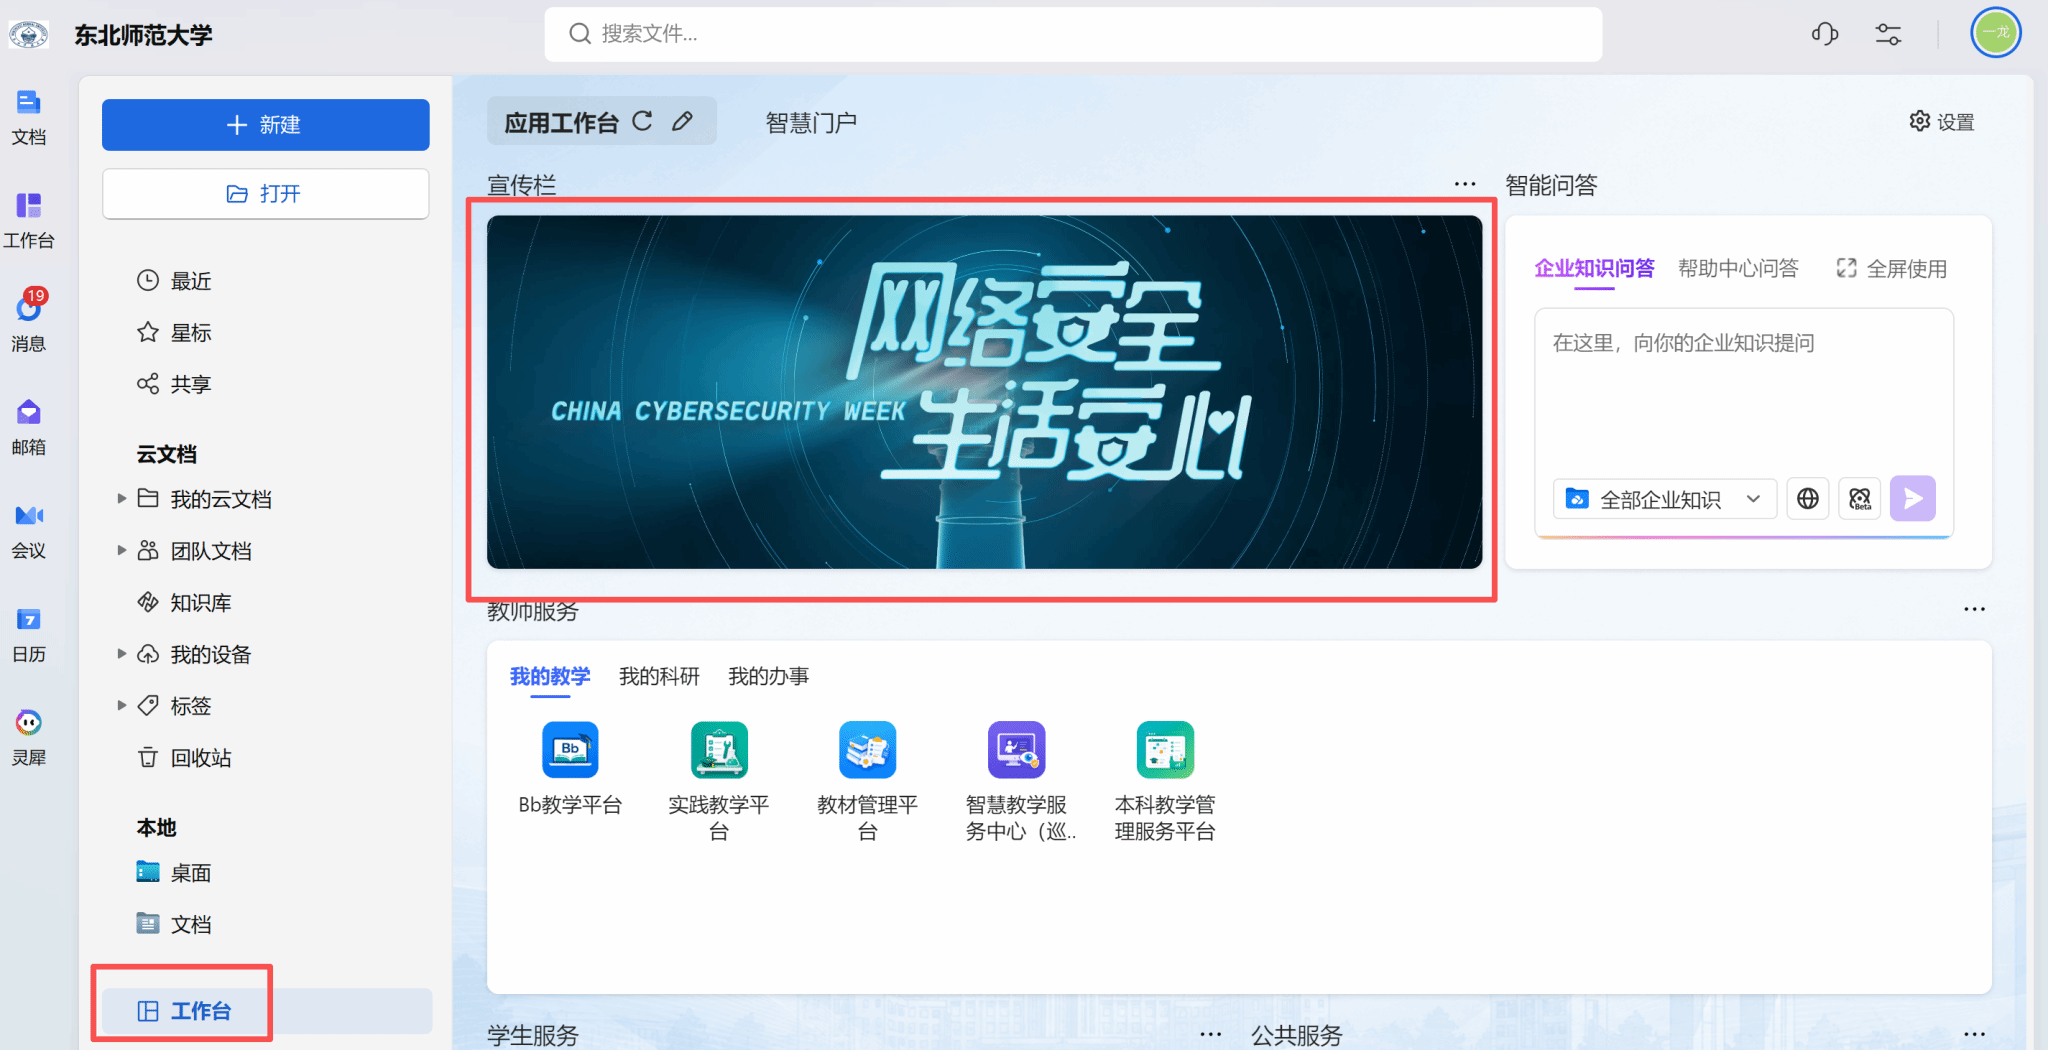Toggle the web search globe button

(x=1807, y=498)
